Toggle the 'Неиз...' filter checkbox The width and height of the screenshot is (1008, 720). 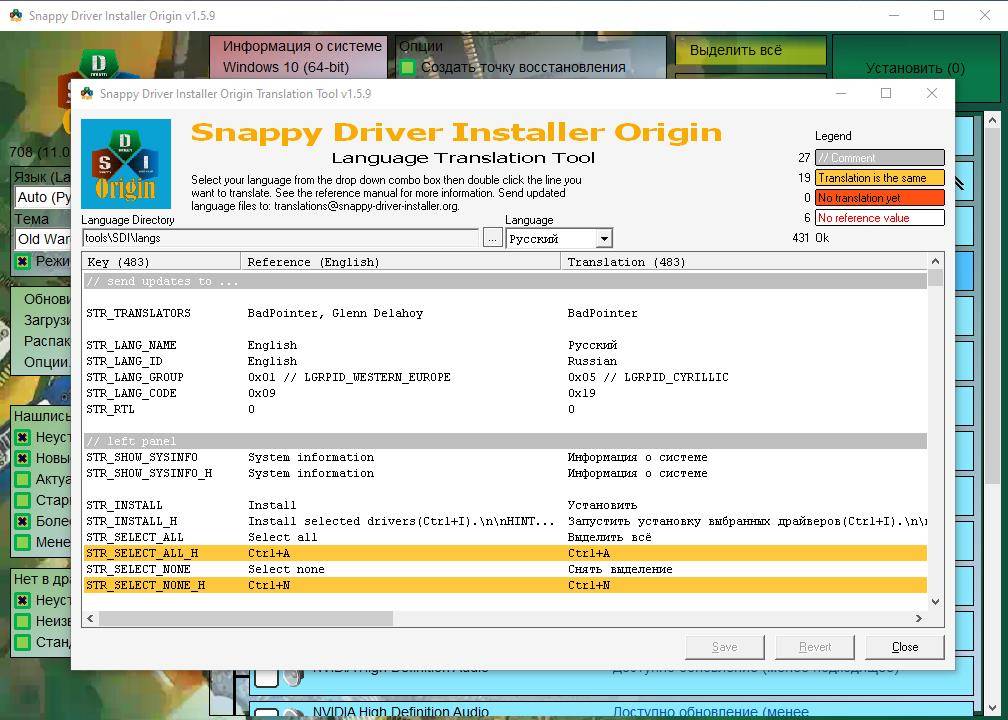(22, 622)
